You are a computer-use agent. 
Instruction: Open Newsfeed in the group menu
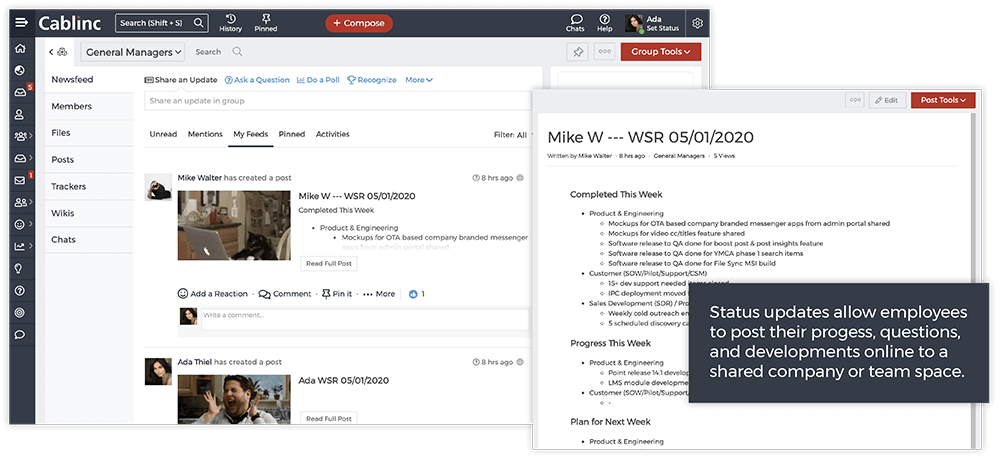coord(89,80)
